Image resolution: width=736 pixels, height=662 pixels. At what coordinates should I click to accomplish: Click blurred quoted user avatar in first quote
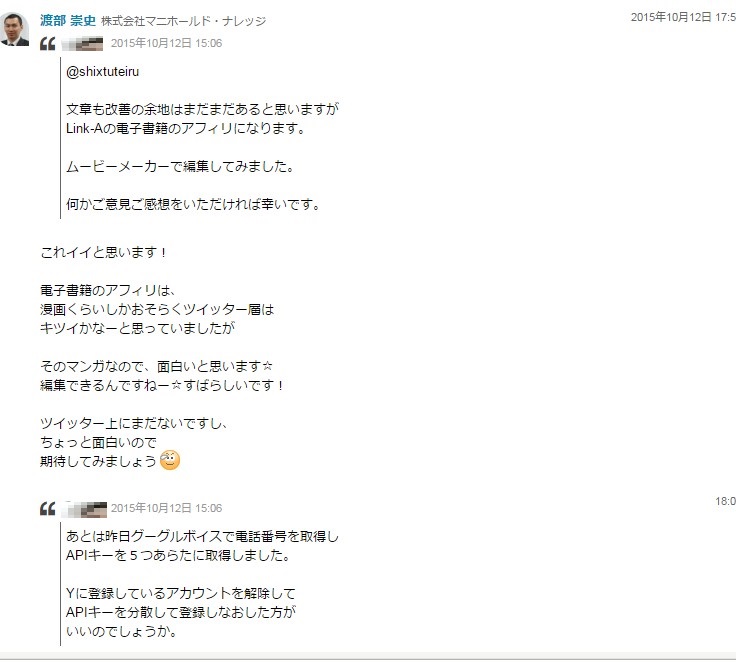point(83,44)
